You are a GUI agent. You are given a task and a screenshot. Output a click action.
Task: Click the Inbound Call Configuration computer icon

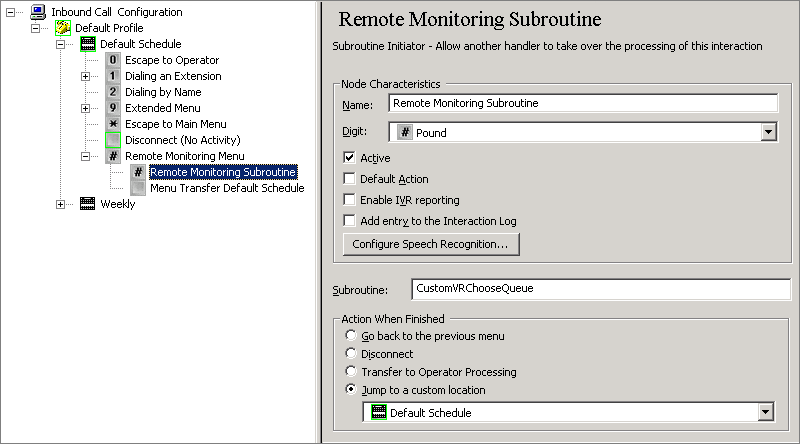[38, 12]
